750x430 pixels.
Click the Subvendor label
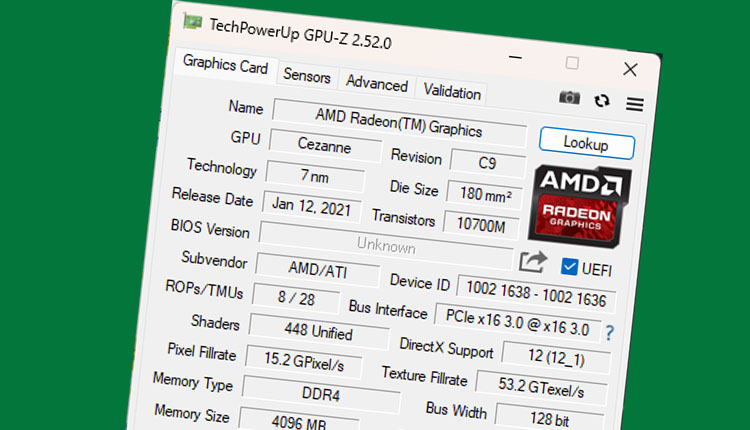[214, 259]
